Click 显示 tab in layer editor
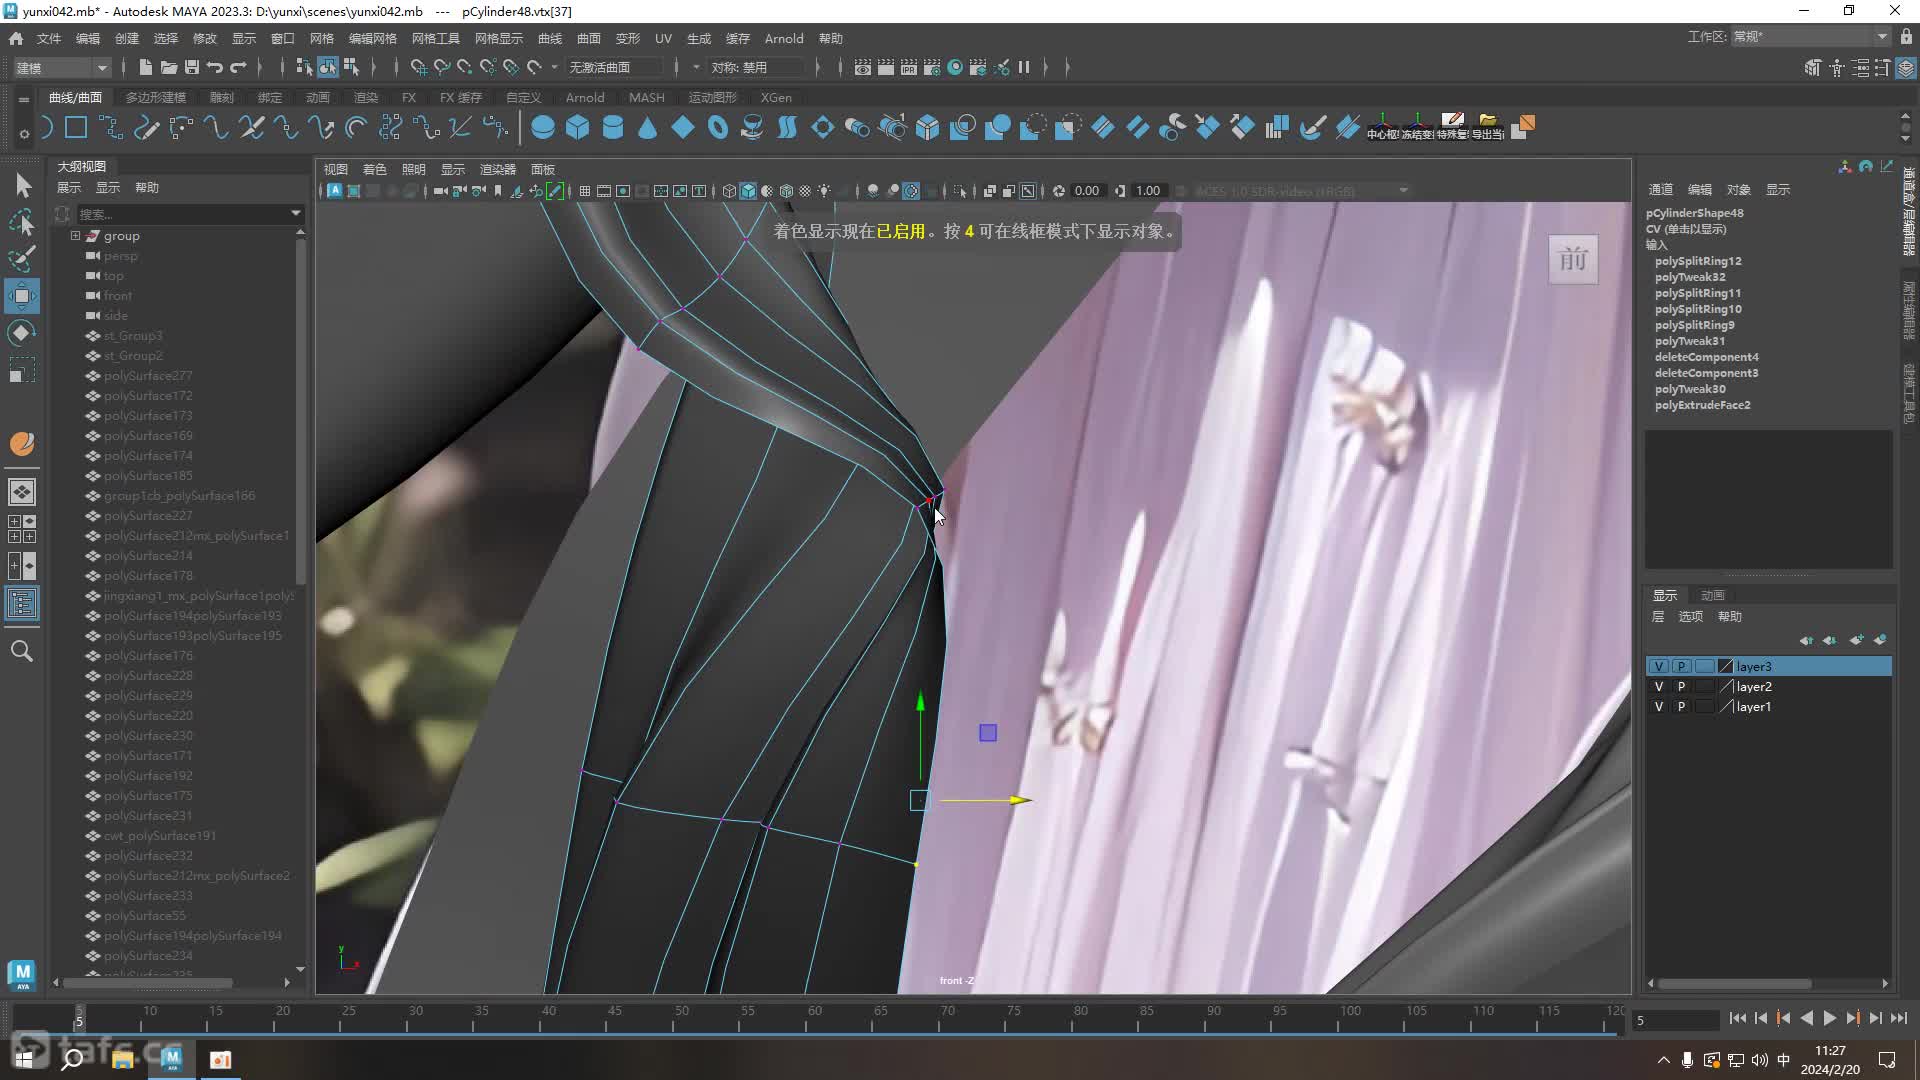Viewport: 1920px width, 1080px height. [x=1665, y=595]
